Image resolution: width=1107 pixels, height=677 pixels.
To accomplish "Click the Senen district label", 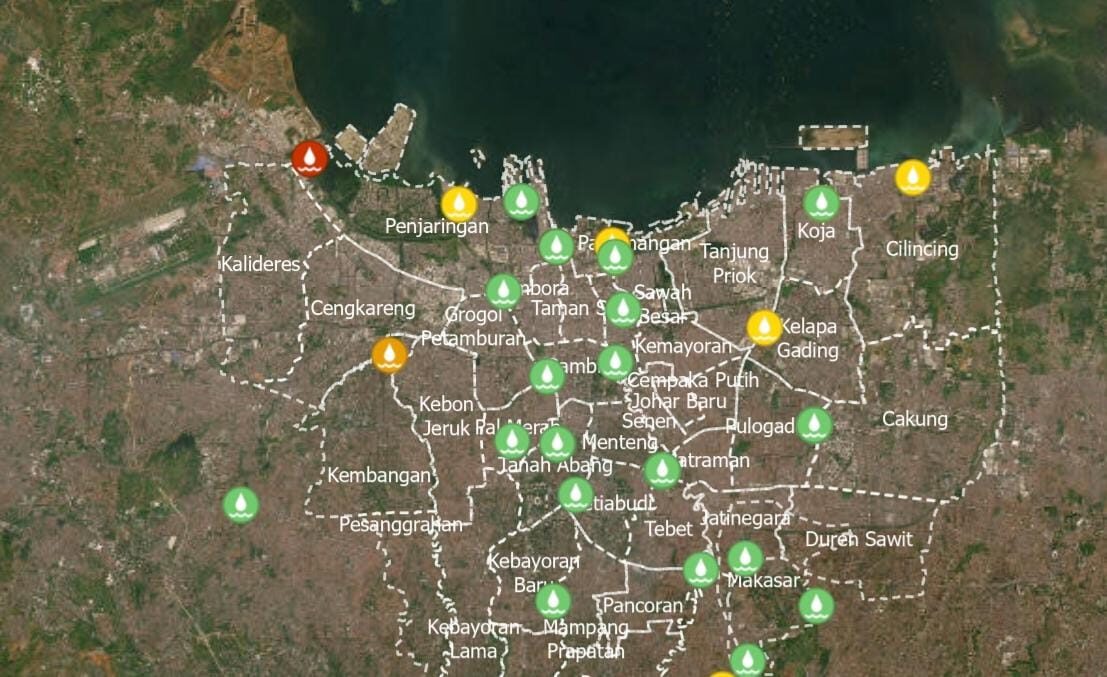I will (648, 421).
